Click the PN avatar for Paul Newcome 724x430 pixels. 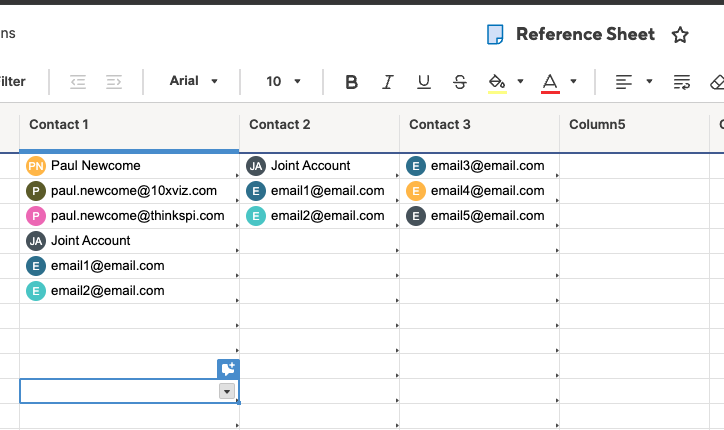[x=36, y=166]
